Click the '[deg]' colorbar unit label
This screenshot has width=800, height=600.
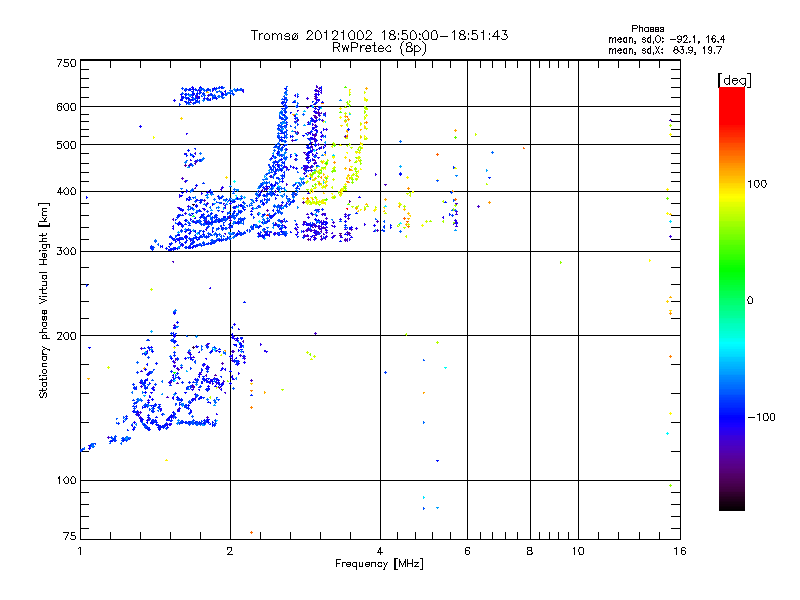[734, 80]
